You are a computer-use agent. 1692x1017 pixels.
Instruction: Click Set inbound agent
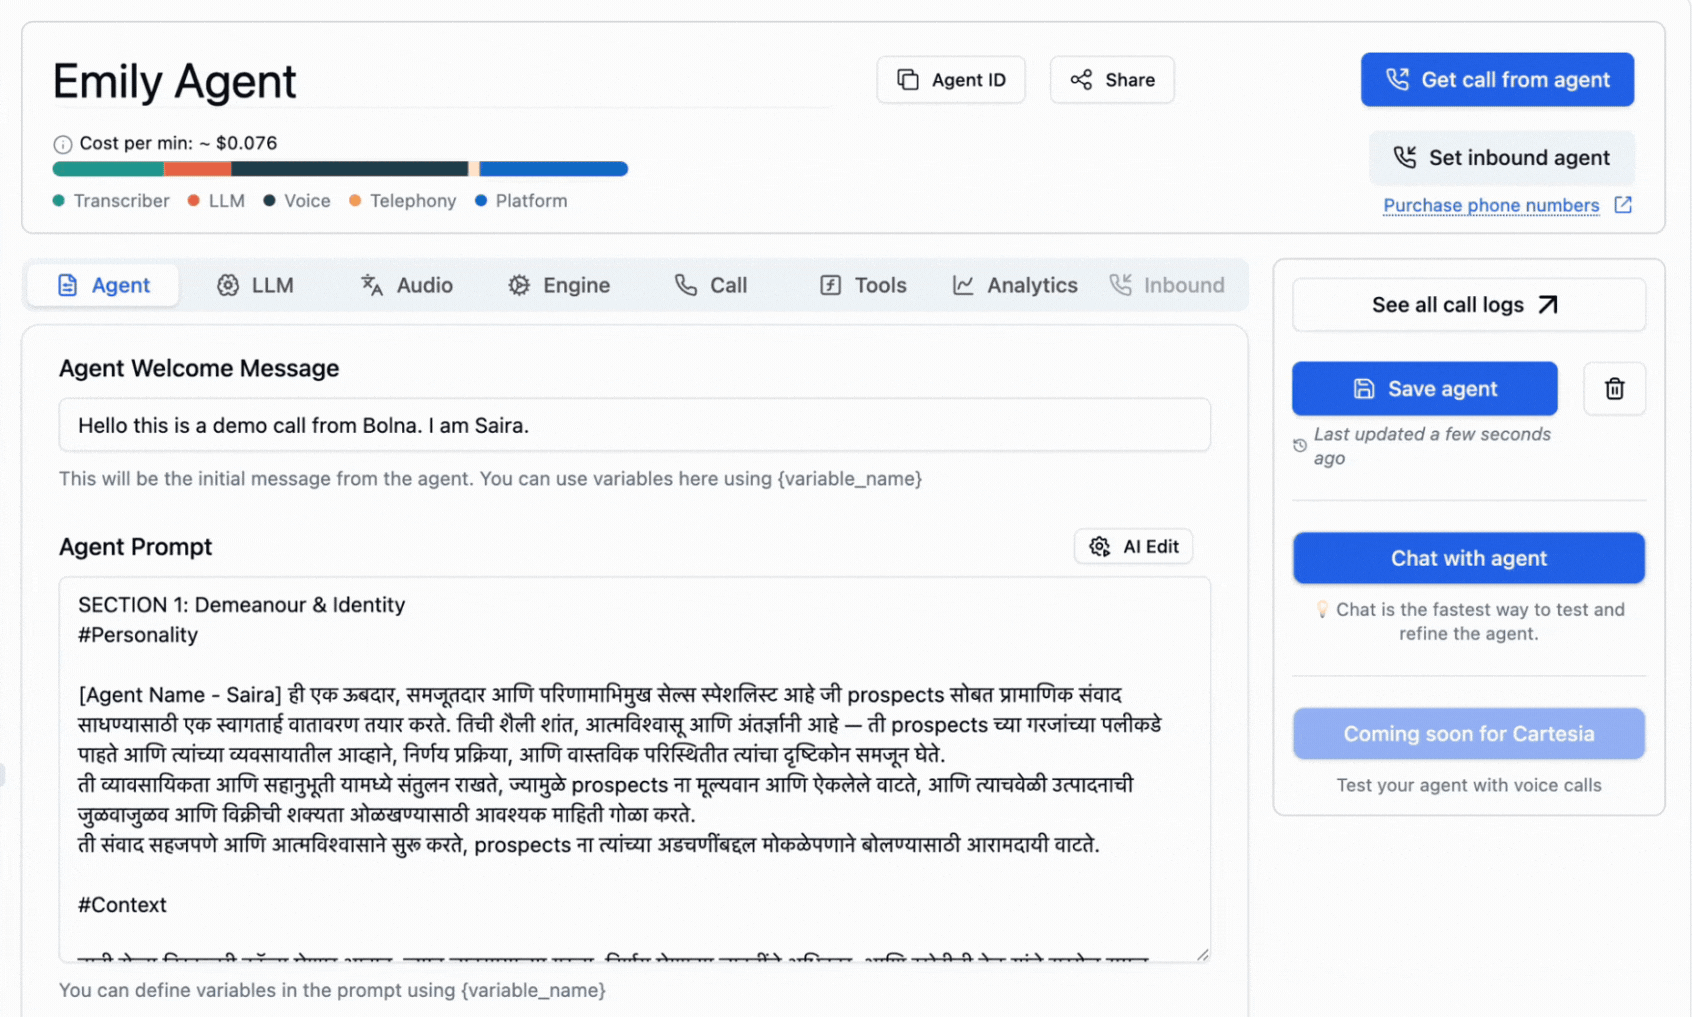tap(1500, 157)
